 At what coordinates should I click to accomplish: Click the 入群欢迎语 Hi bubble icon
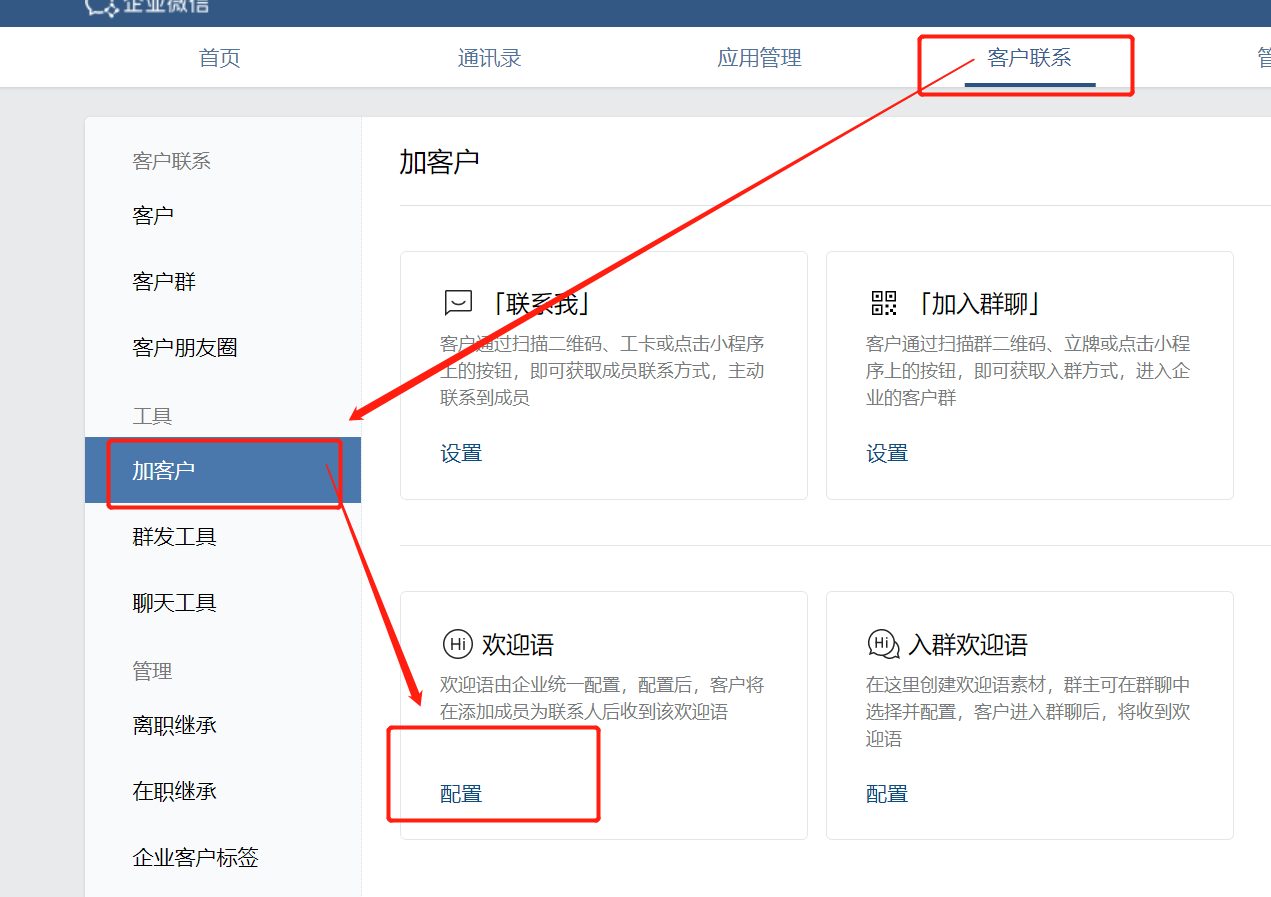(x=884, y=645)
